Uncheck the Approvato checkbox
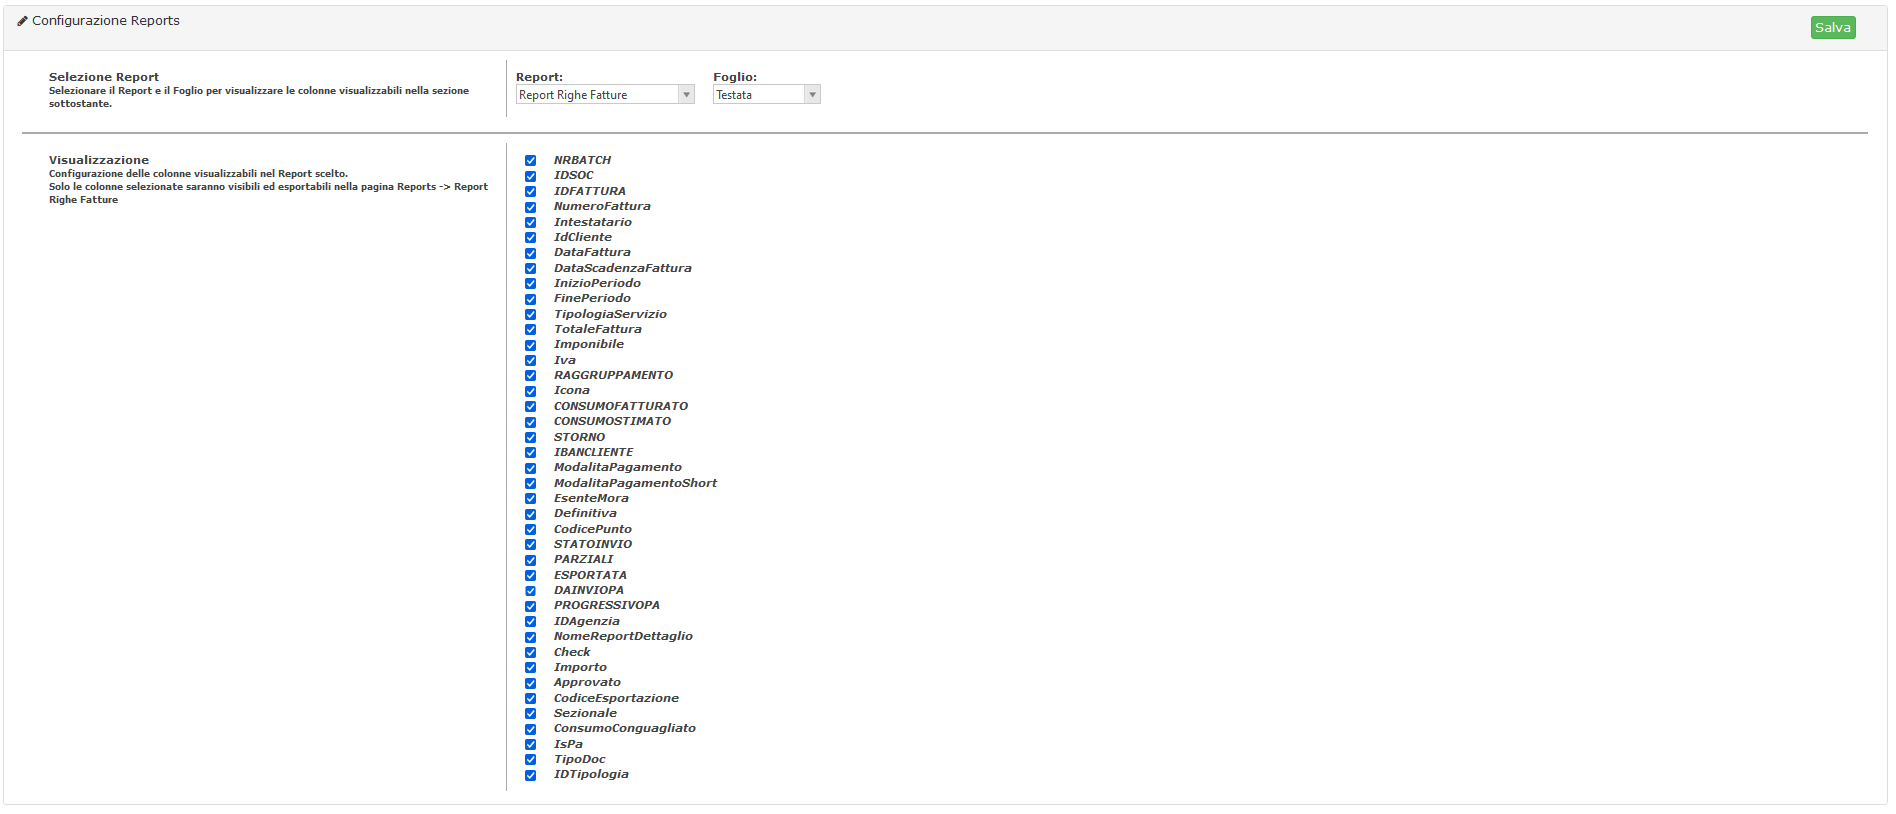Image resolution: width=1896 pixels, height=814 pixels. (x=530, y=683)
